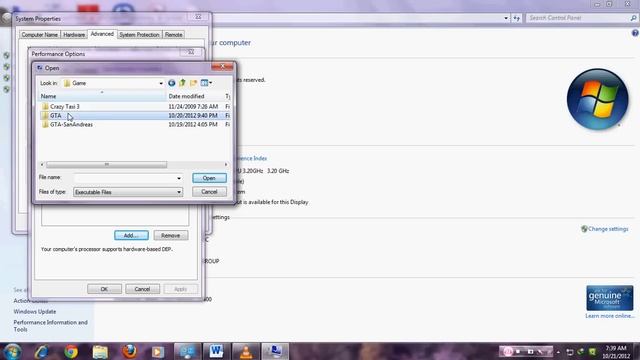The height and width of the screenshot is (360, 640).
Task: Sort by Name column header
Action: (x=102, y=96)
